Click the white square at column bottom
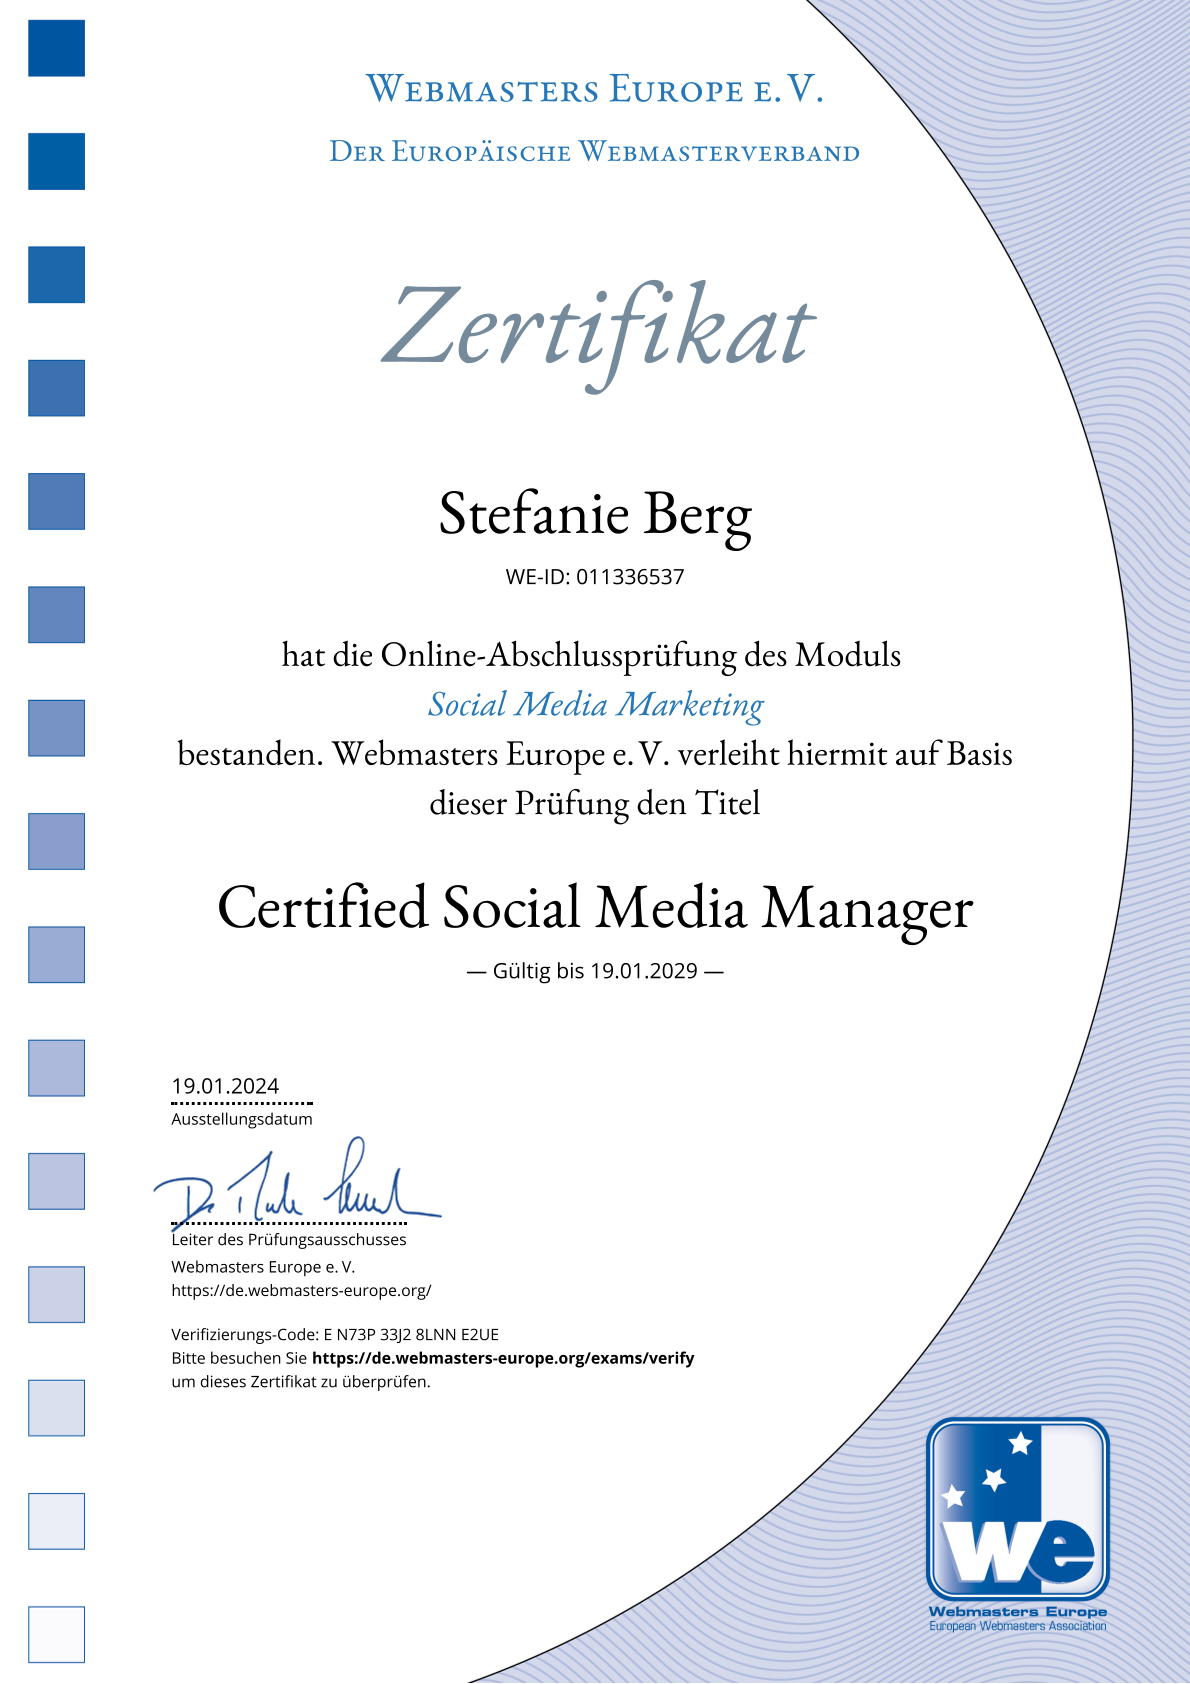This screenshot has width=1190, height=1684. click(56, 1634)
